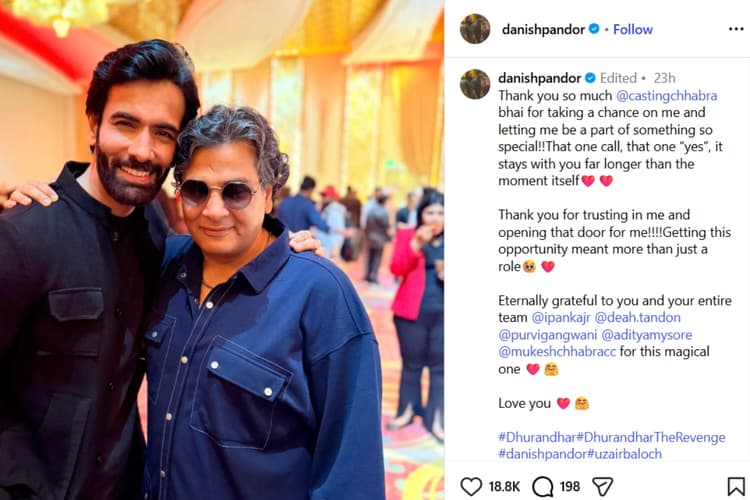Viewport: 750px width, 500px height.
Task: Click the header danishpandor profile picture
Action: click(475, 29)
